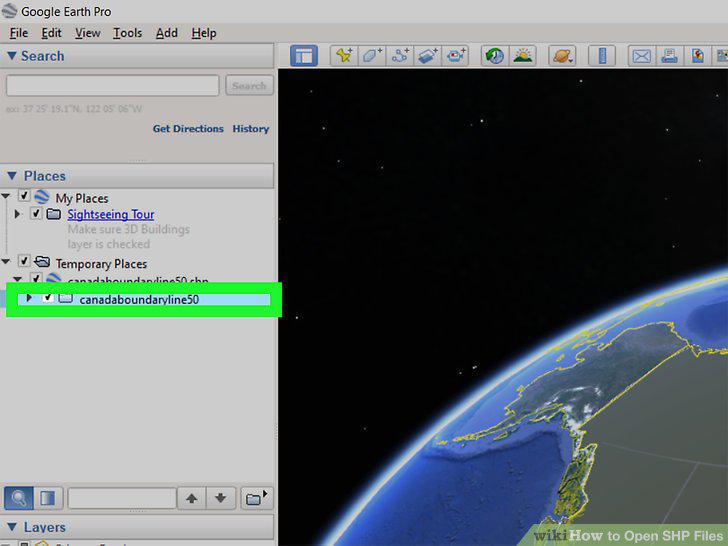Email the view with envelope icon
728x546 pixels.
tap(642, 56)
